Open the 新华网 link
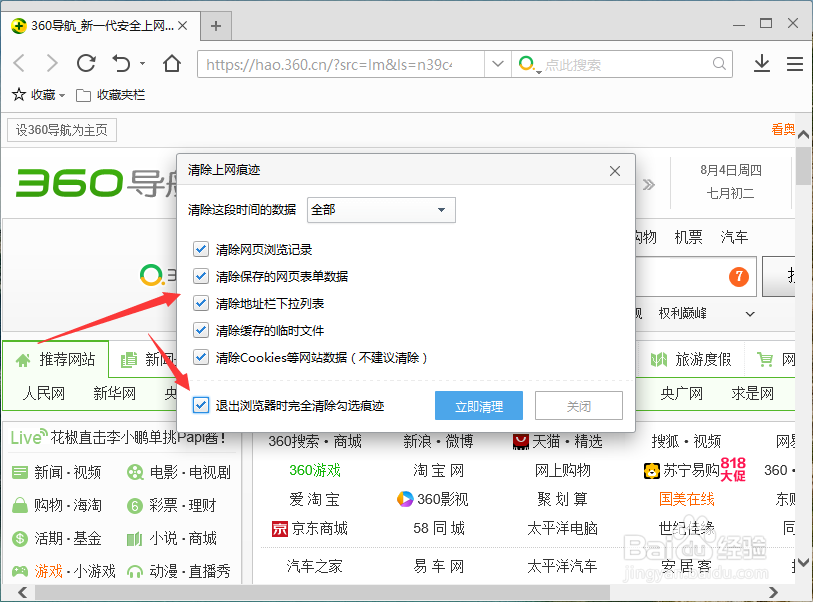Viewport: 813px width, 602px height. pyautogui.click(x=115, y=394)
